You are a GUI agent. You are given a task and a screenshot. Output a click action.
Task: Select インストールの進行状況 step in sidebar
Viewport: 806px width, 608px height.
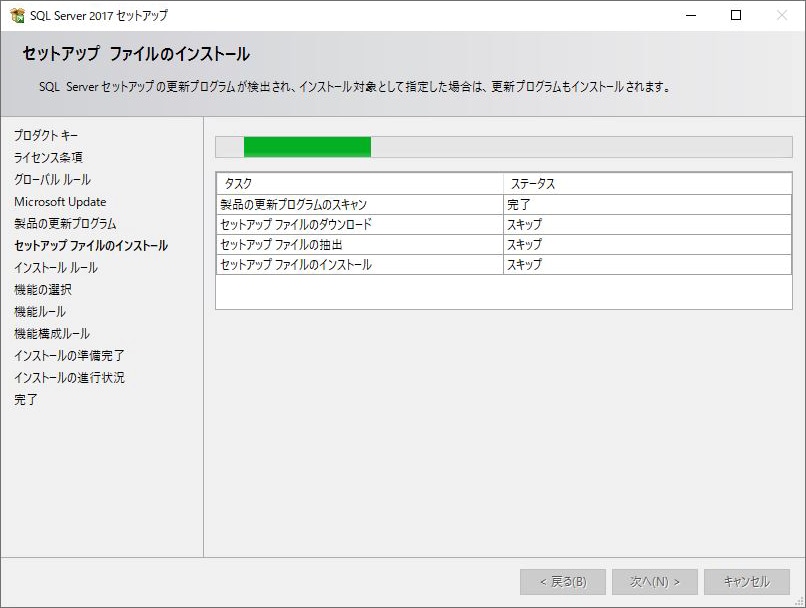point(69,378)
